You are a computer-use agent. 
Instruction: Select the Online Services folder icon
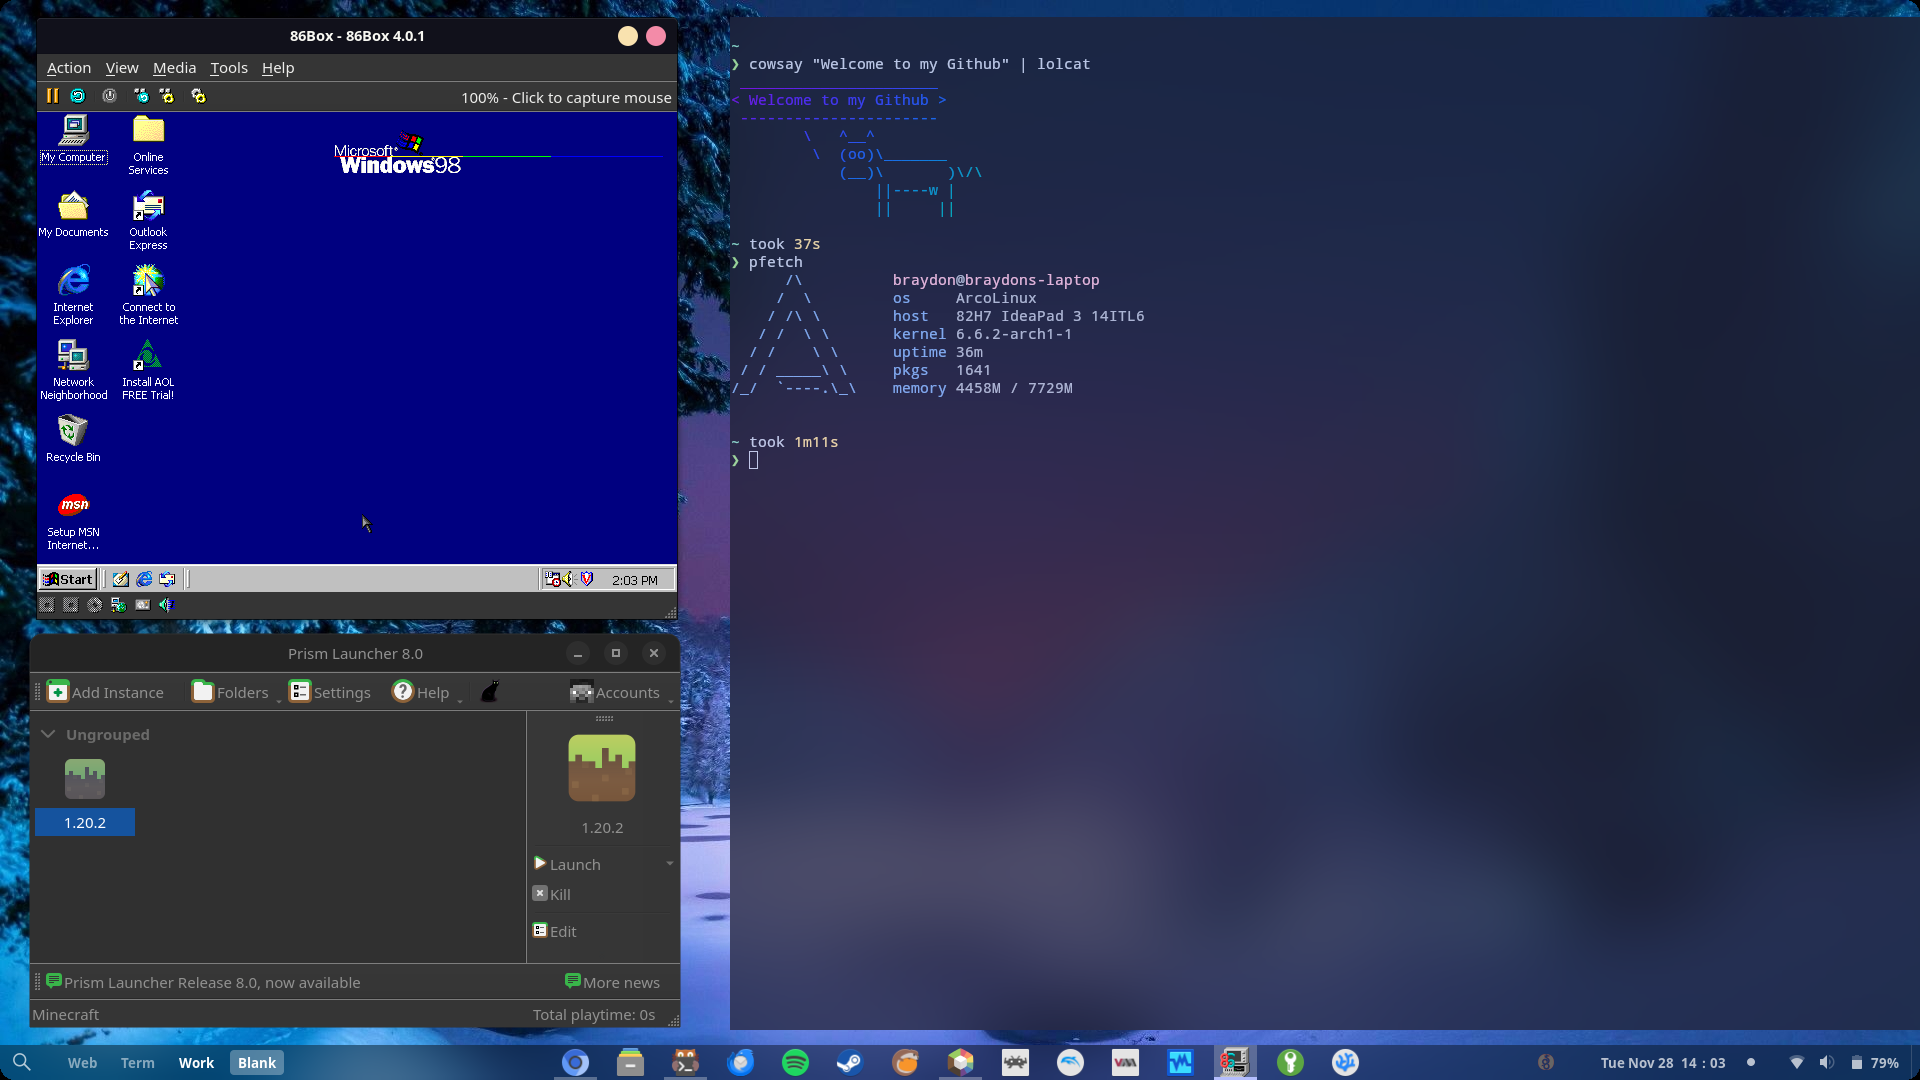click(x=148, y=145)
